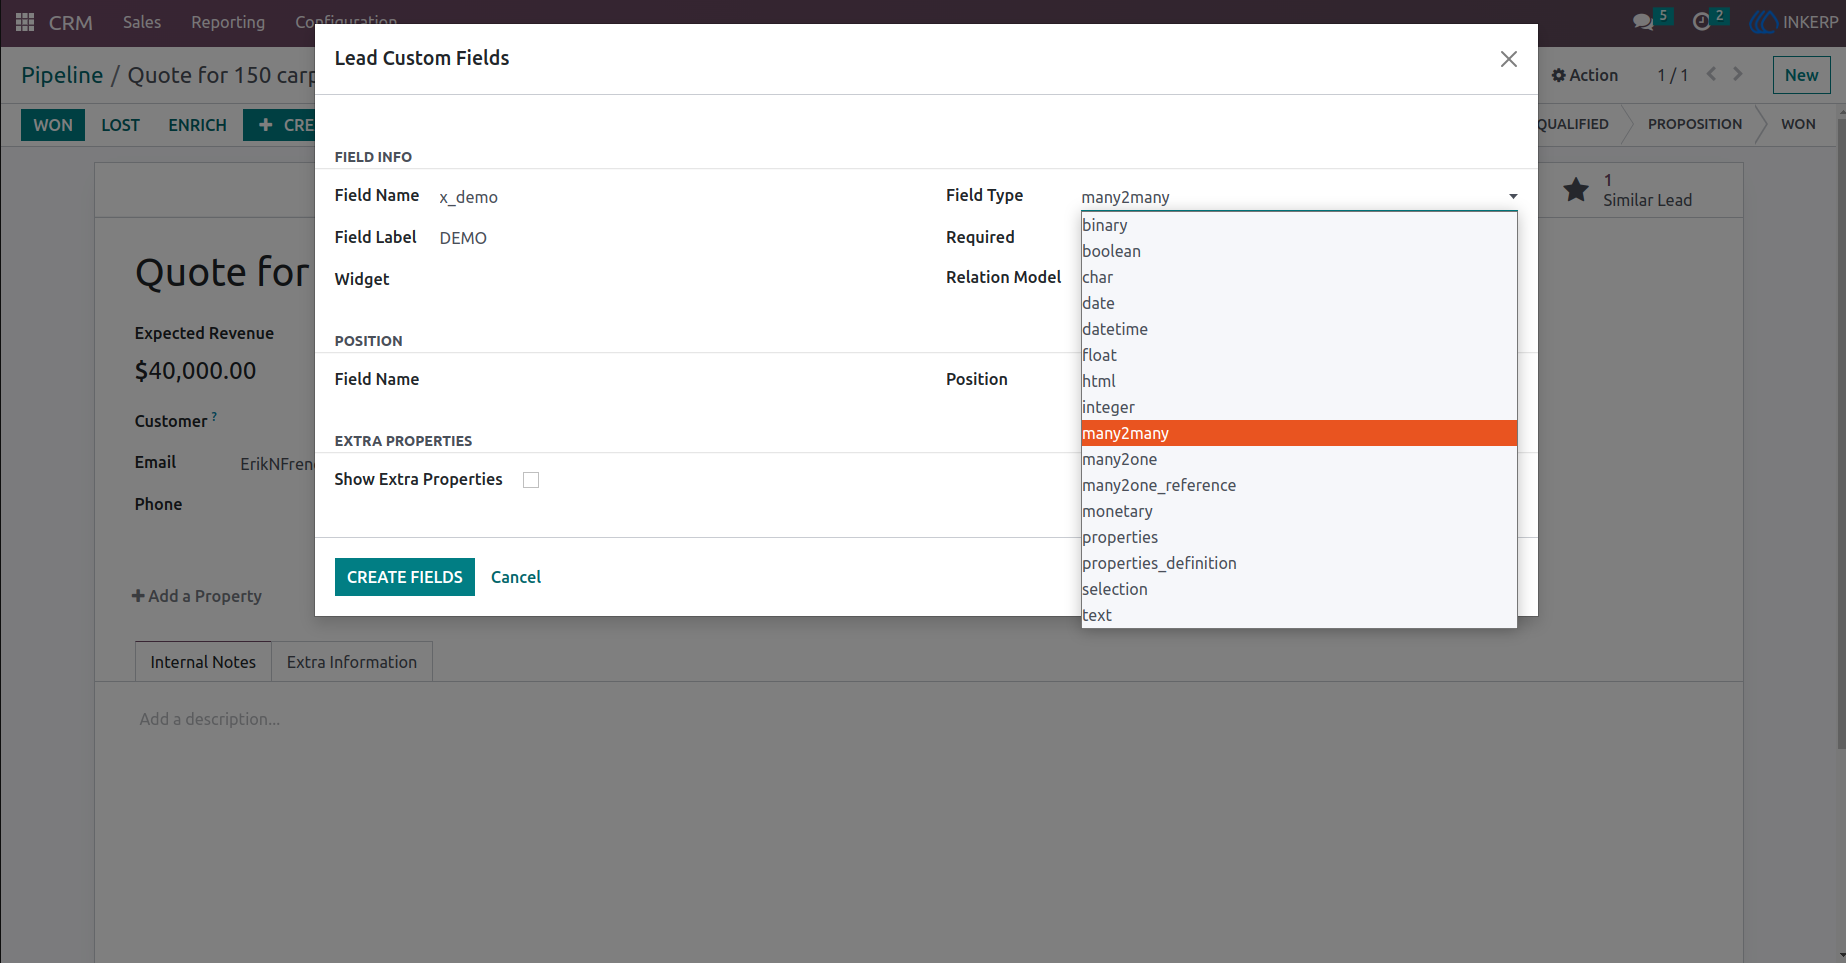Close the Lead Custom Fields dialog
The width and height of the screenshot is (1846, 963).
point(1508,59)
